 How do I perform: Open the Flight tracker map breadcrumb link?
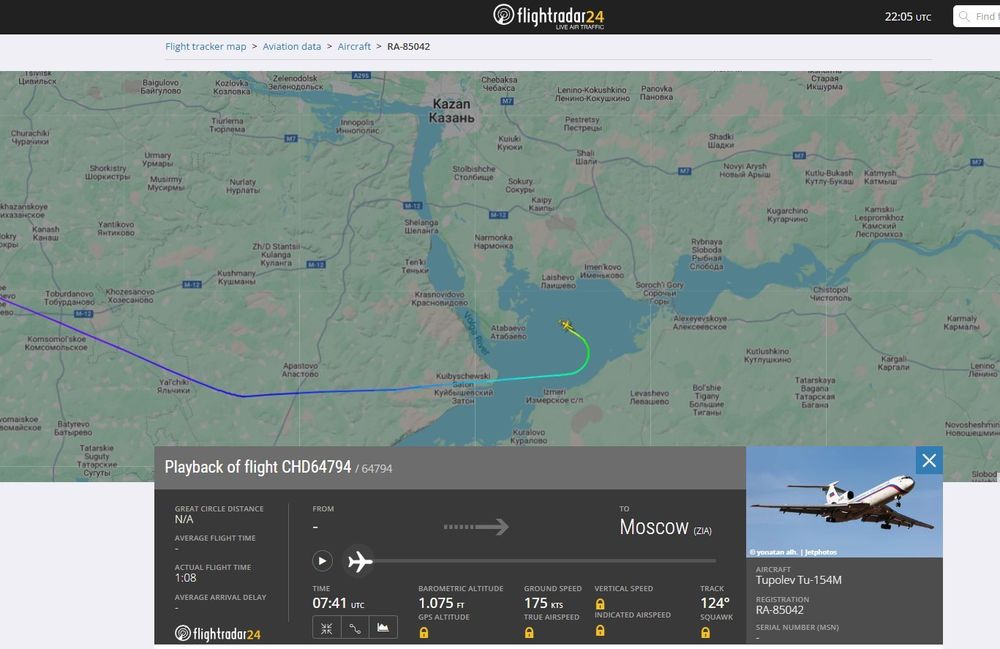tap(205, 47)
